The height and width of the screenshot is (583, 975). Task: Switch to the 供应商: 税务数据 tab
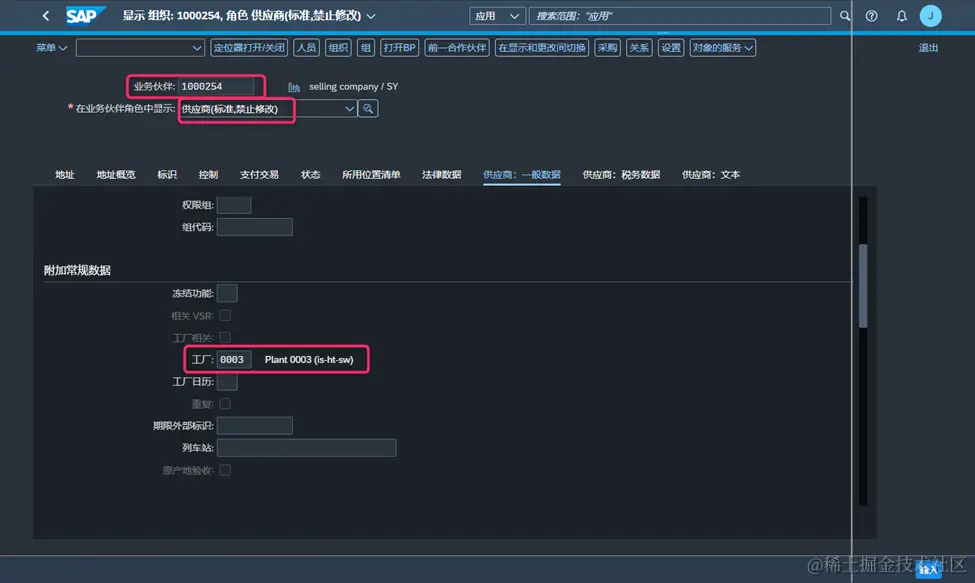point(621,175)
